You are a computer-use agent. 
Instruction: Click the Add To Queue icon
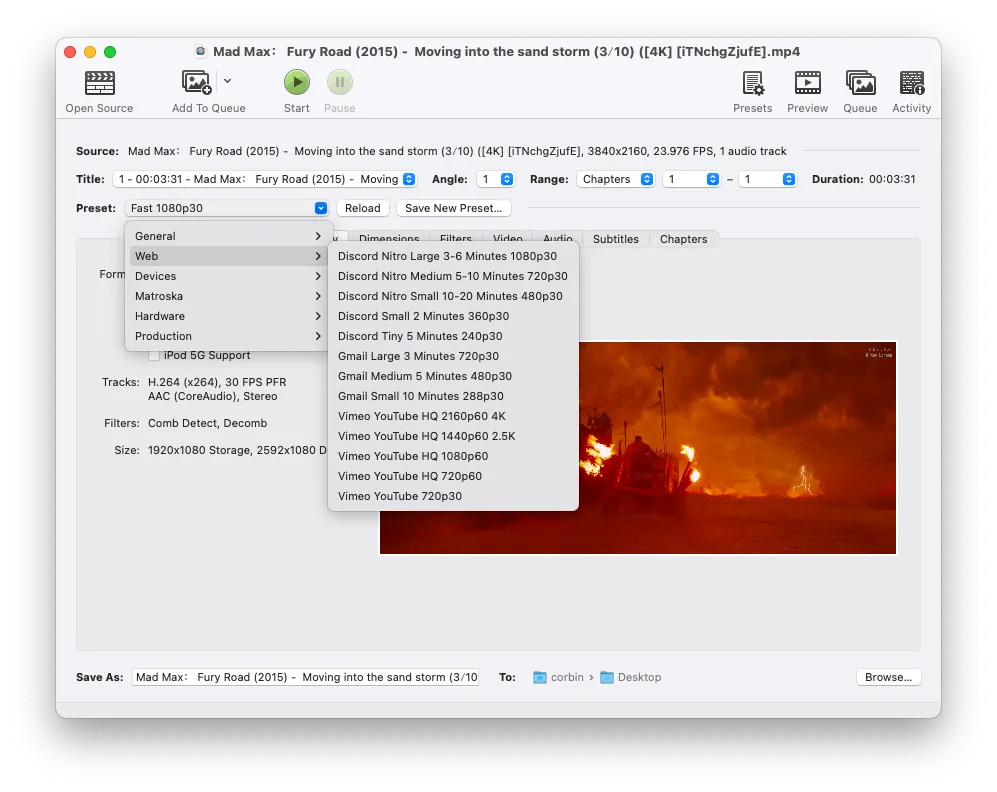click(197, 83)
